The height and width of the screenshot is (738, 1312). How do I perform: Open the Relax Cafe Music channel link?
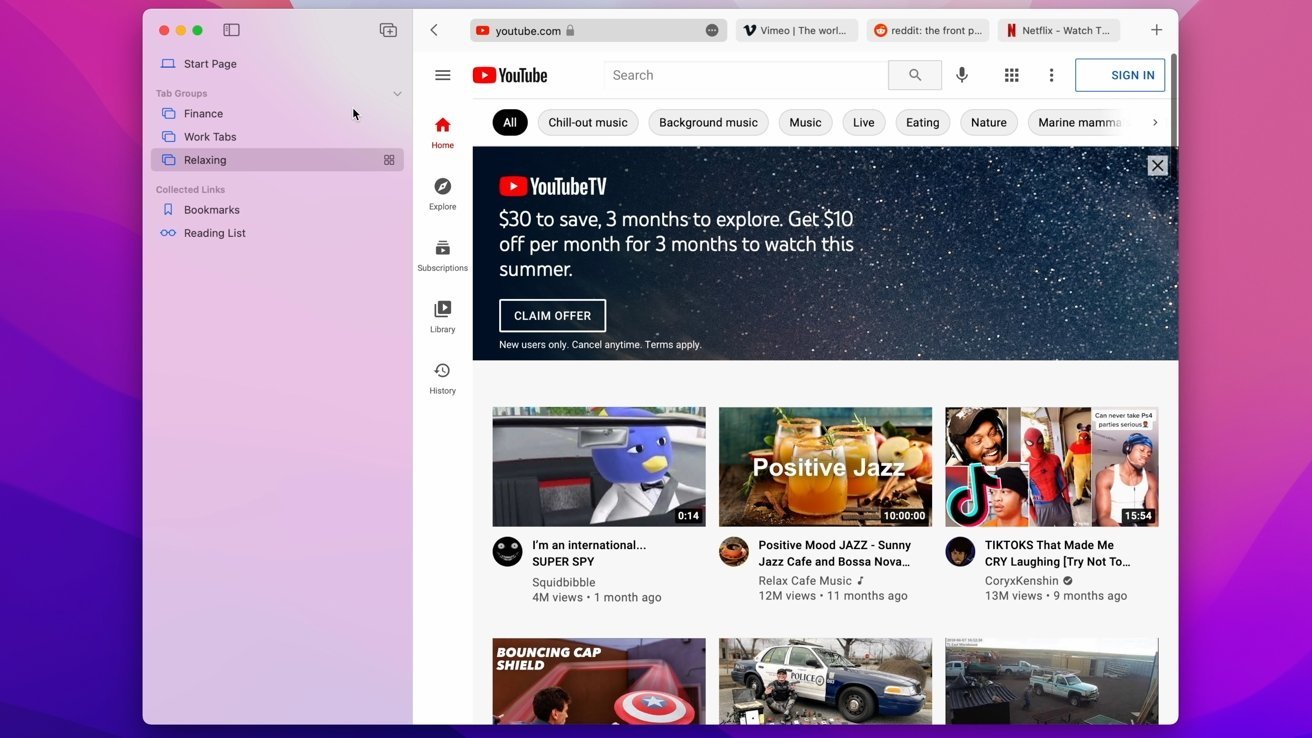coord(805,581)
